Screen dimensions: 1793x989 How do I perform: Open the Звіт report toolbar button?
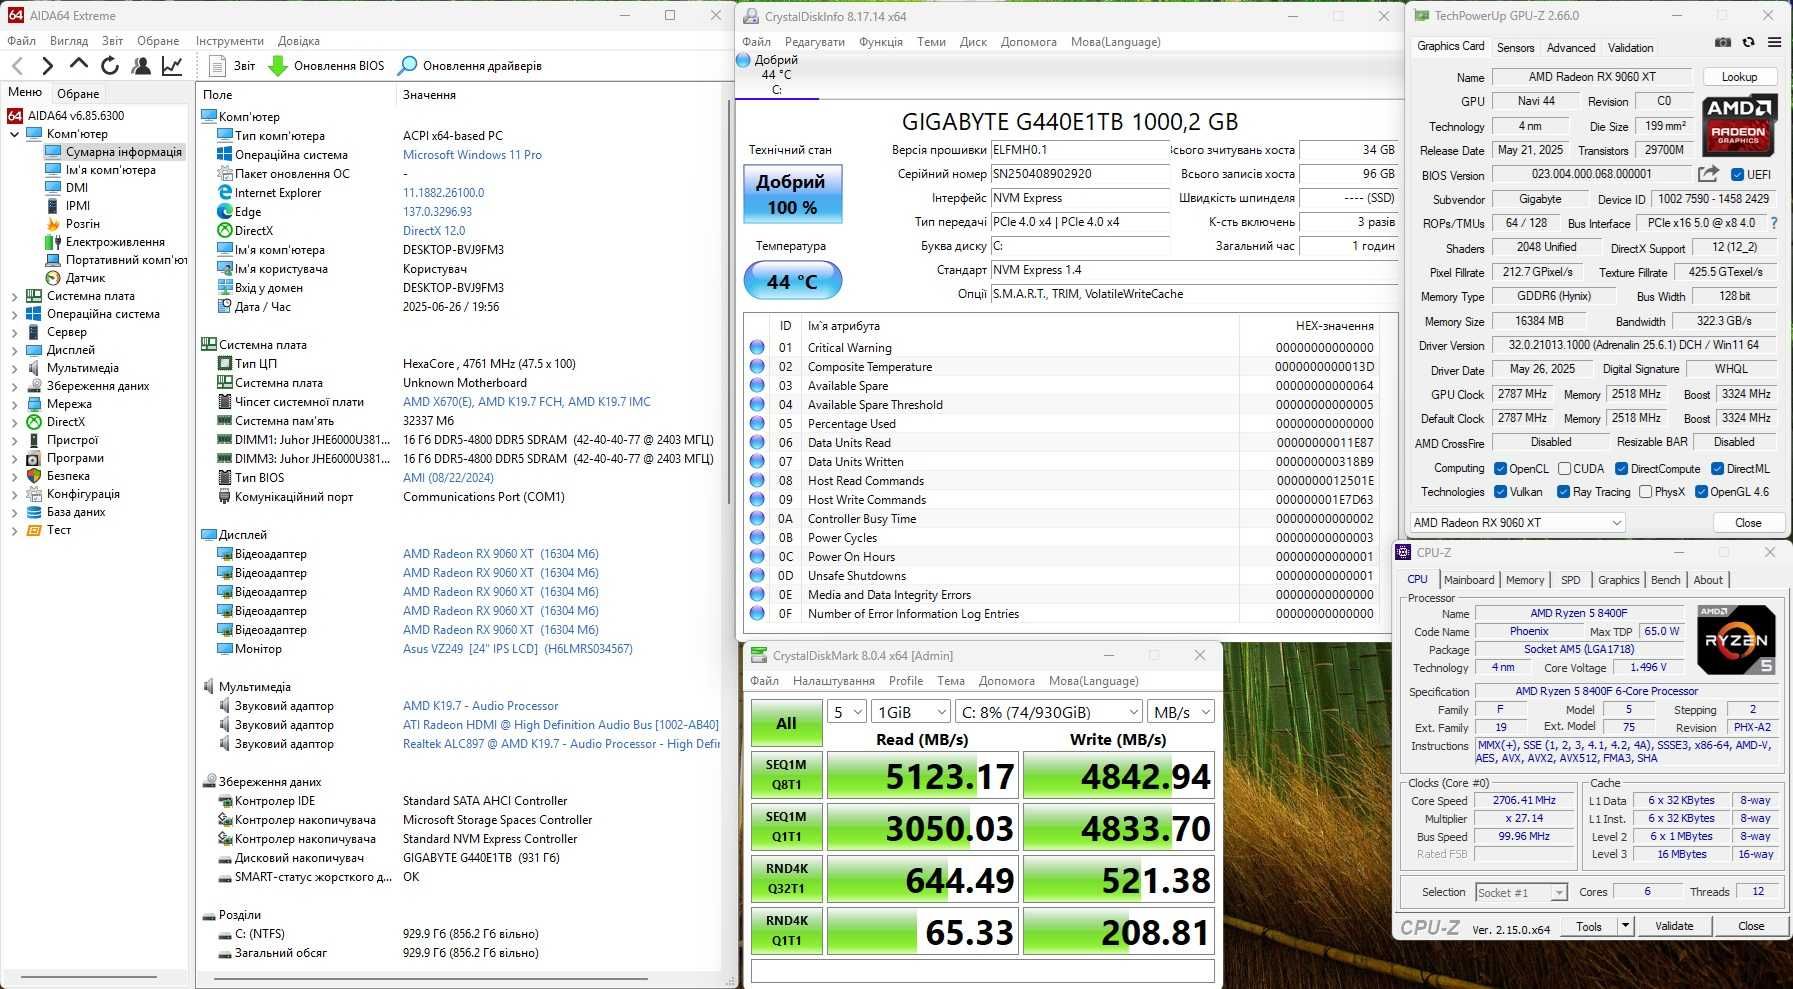click(232, 66)
